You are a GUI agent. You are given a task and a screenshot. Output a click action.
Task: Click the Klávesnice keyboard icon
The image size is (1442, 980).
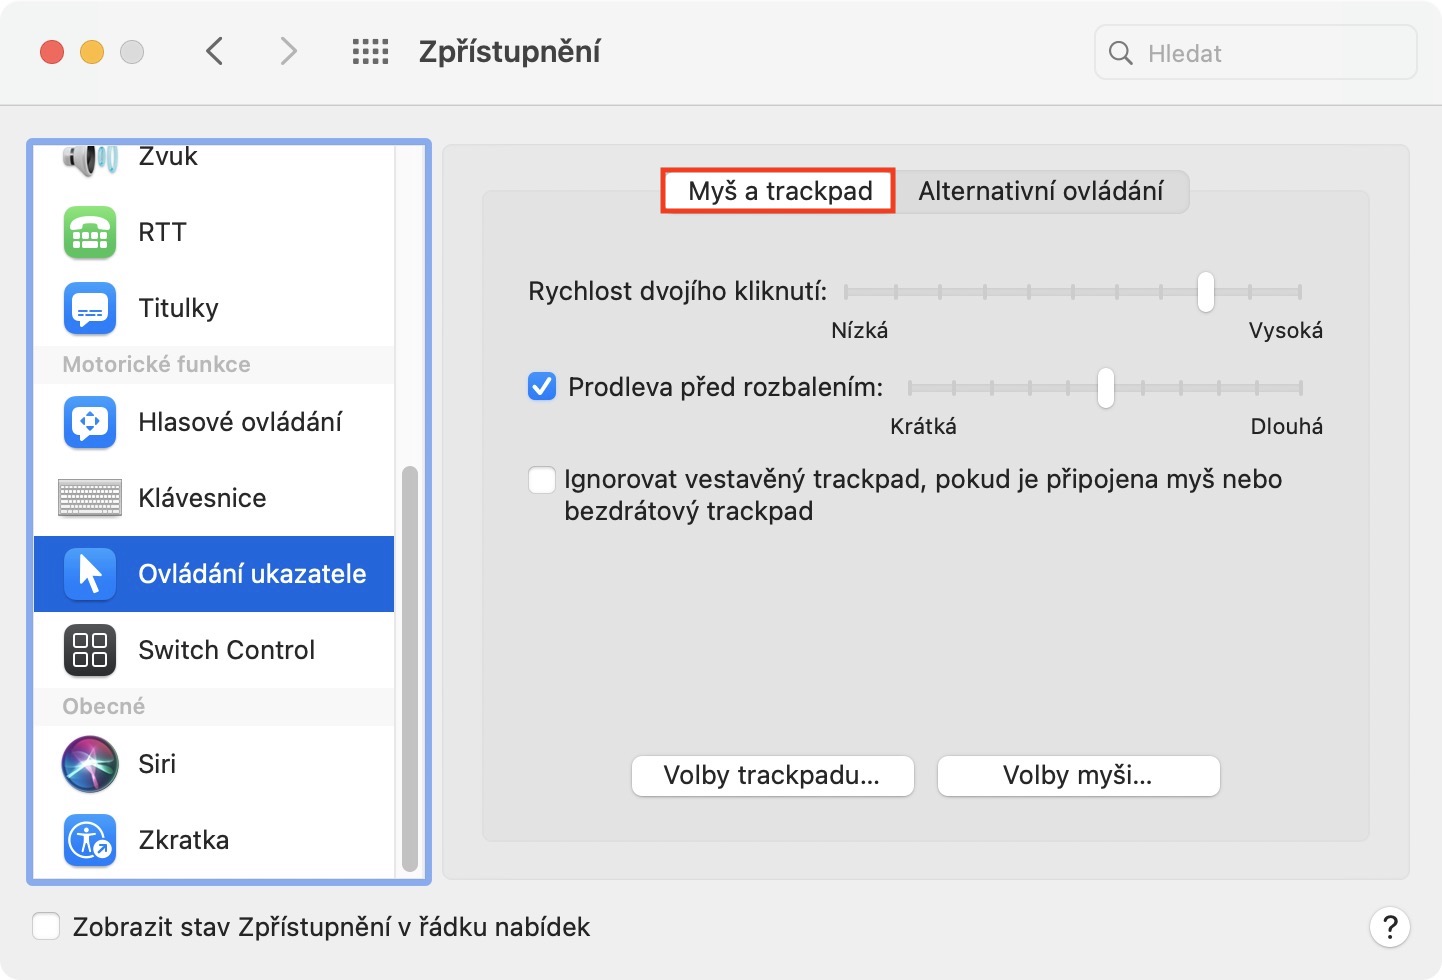(90, 498)
